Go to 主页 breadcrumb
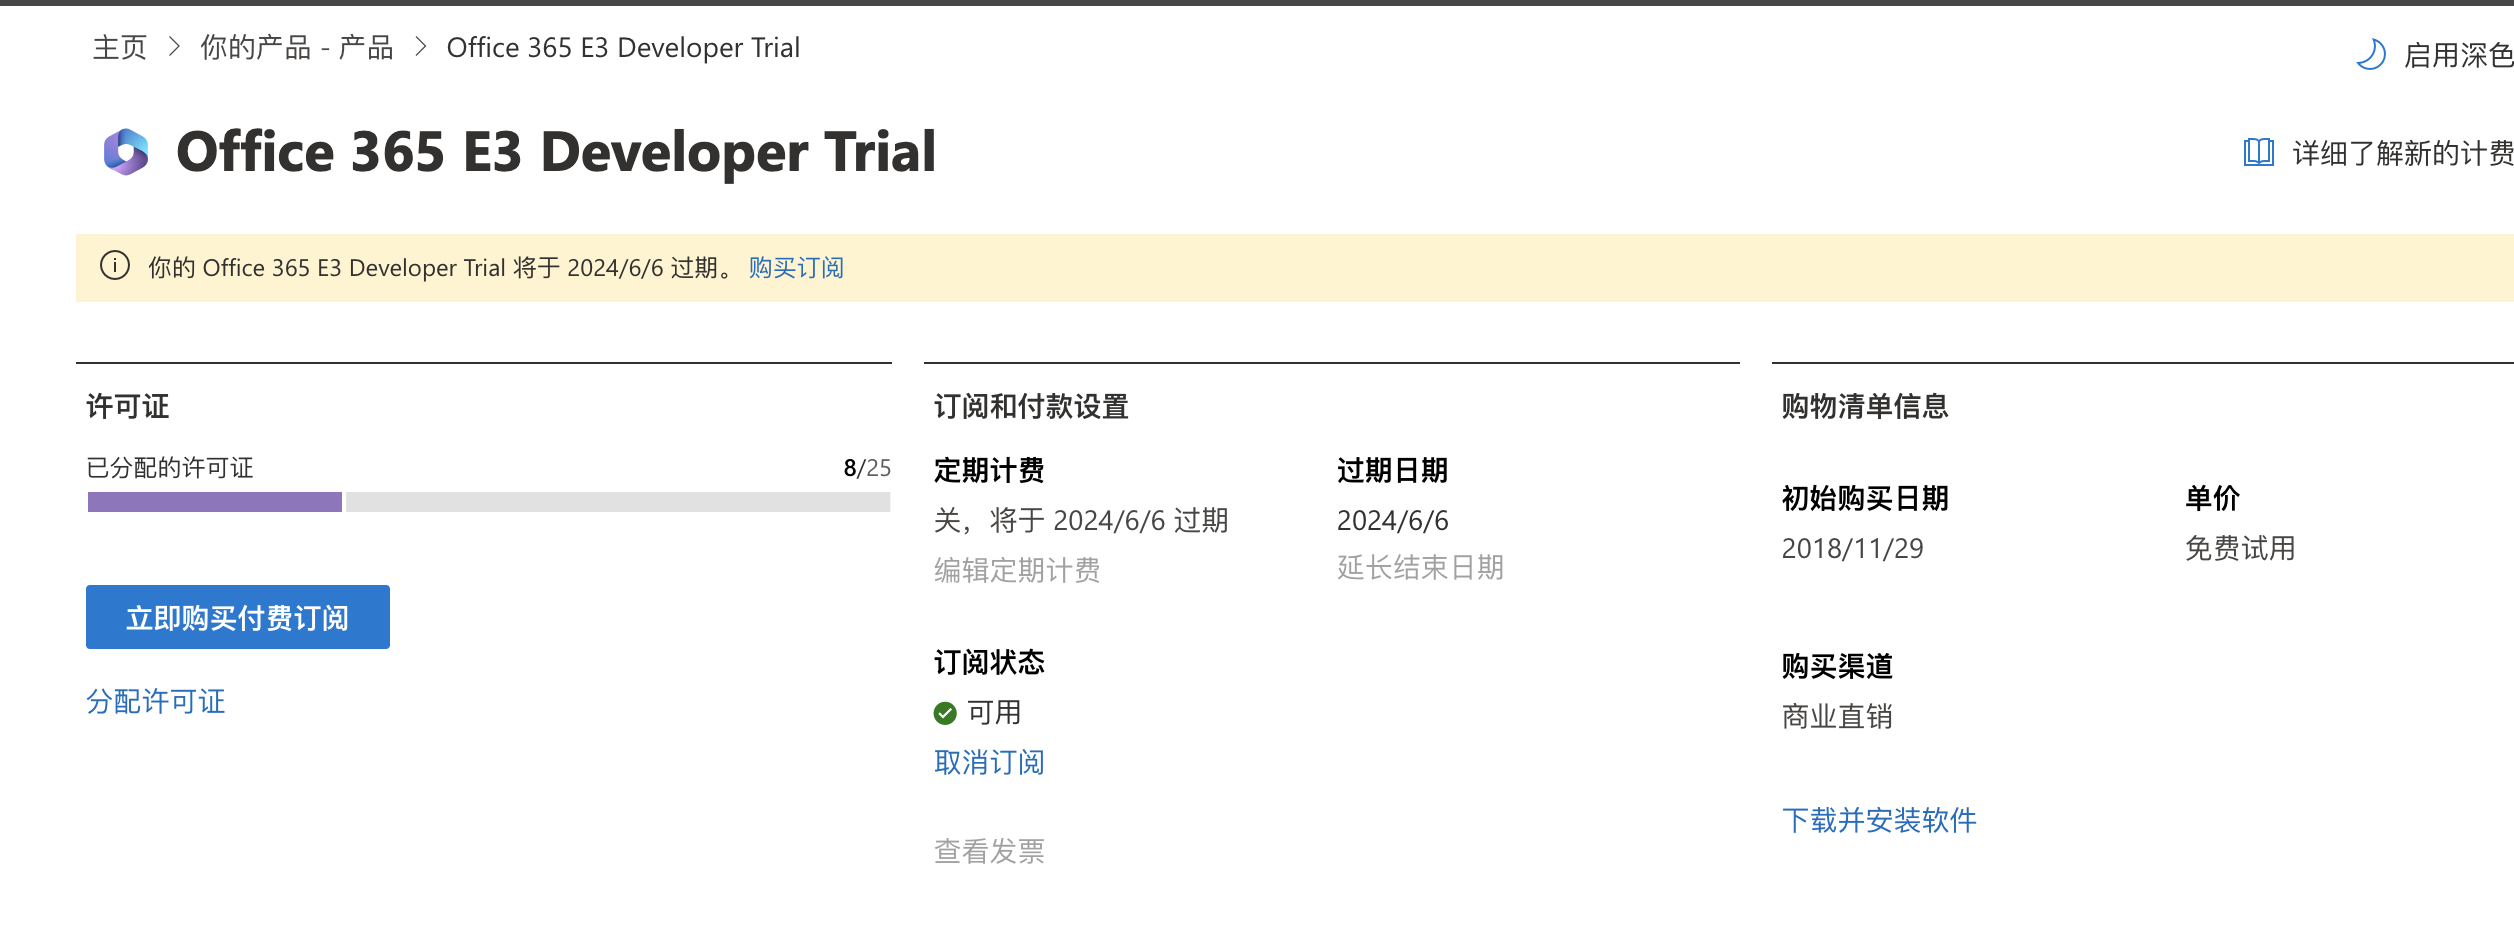This screenshot has height=930, width=2514. tap(120, 47)
